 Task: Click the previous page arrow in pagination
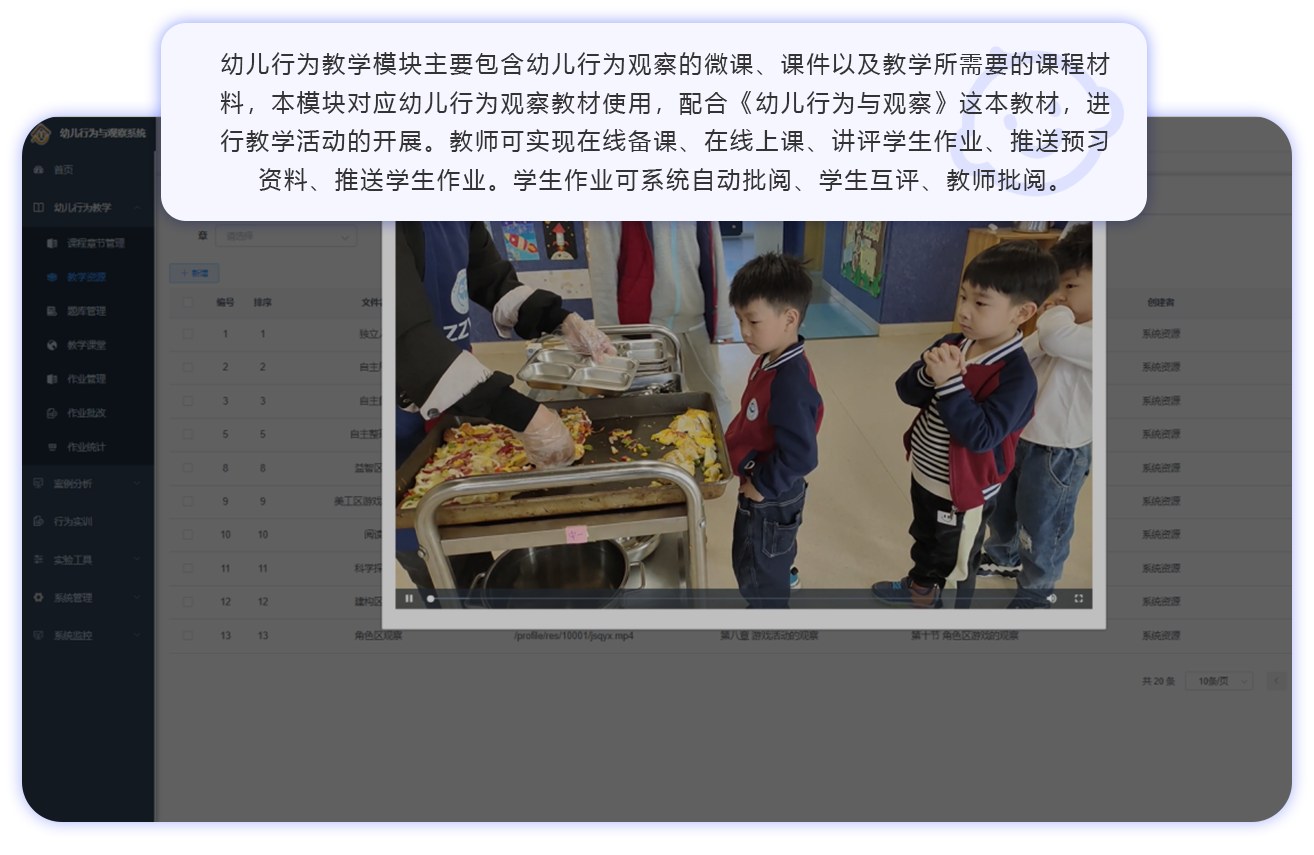(1275, 681)
